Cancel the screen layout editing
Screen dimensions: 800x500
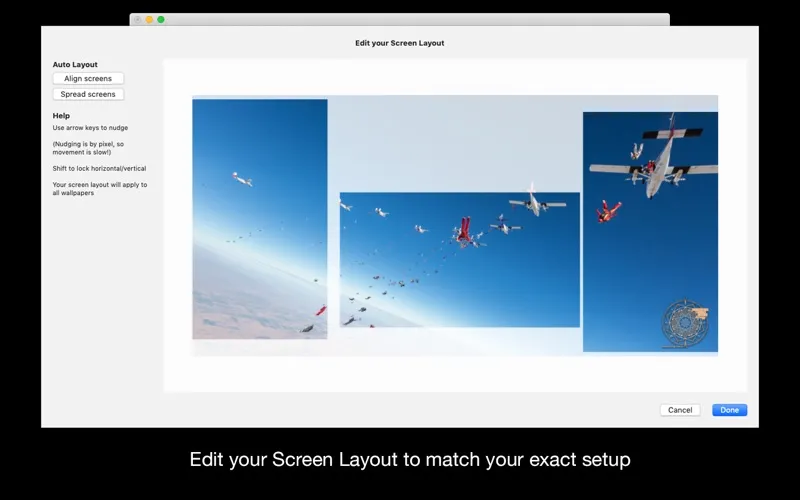[x=680, y=410]
